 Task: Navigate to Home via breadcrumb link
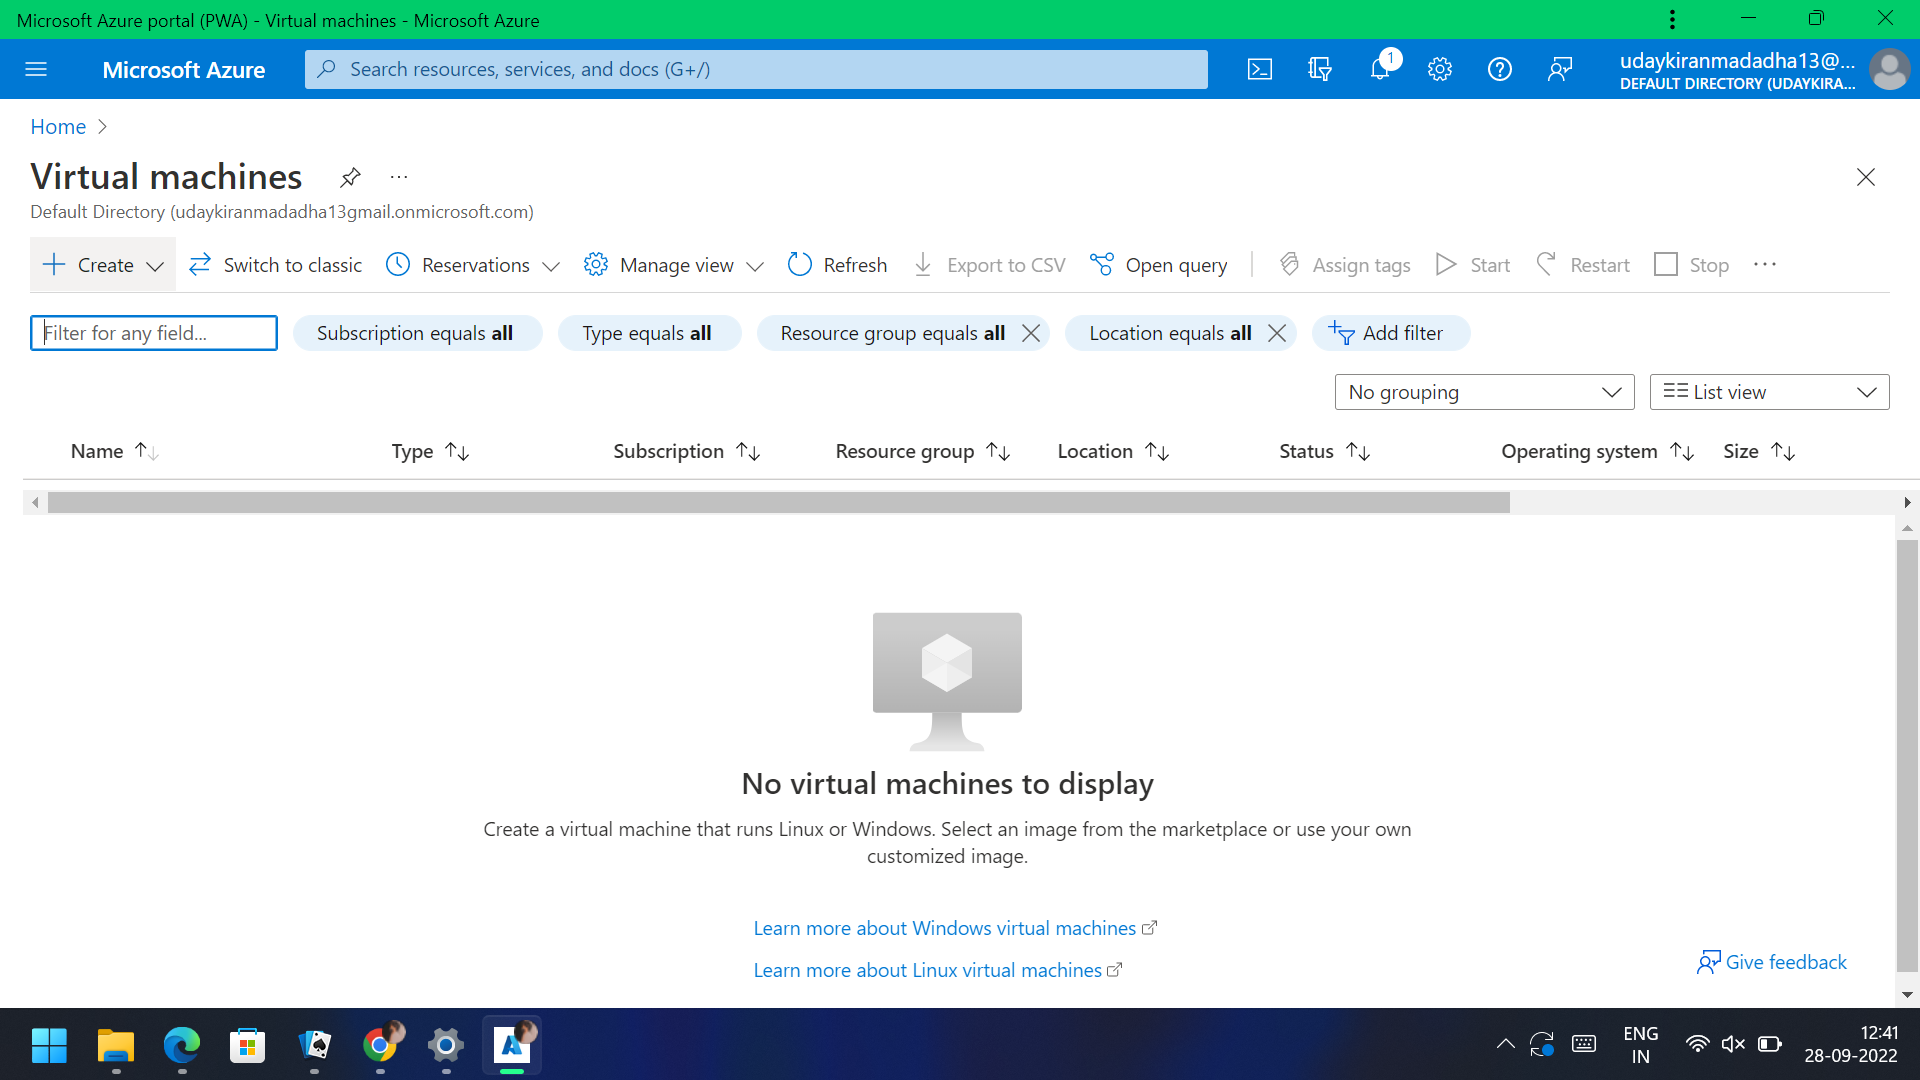[57, 126]
